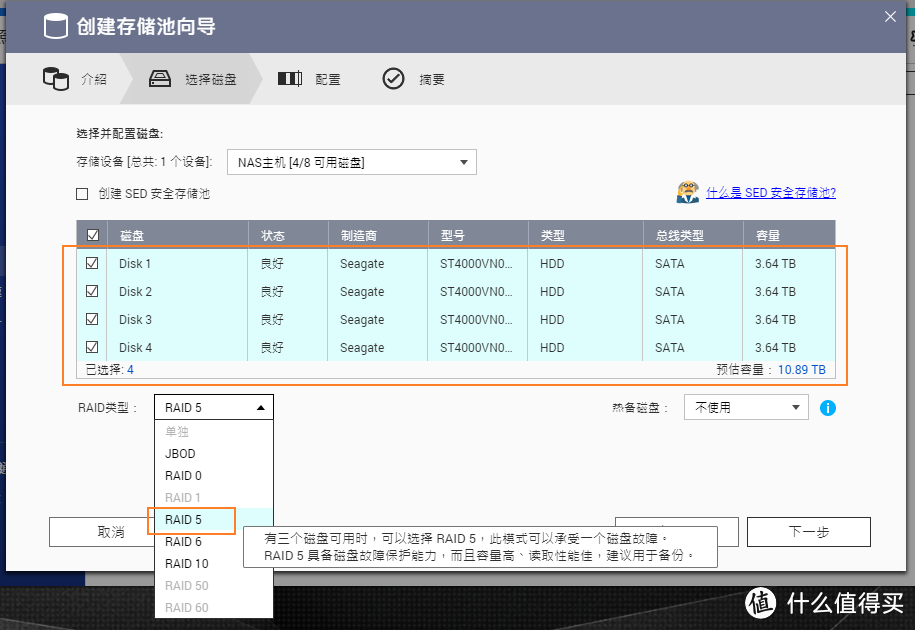Go to the 配置 wizard step

[x=309, y=79]
